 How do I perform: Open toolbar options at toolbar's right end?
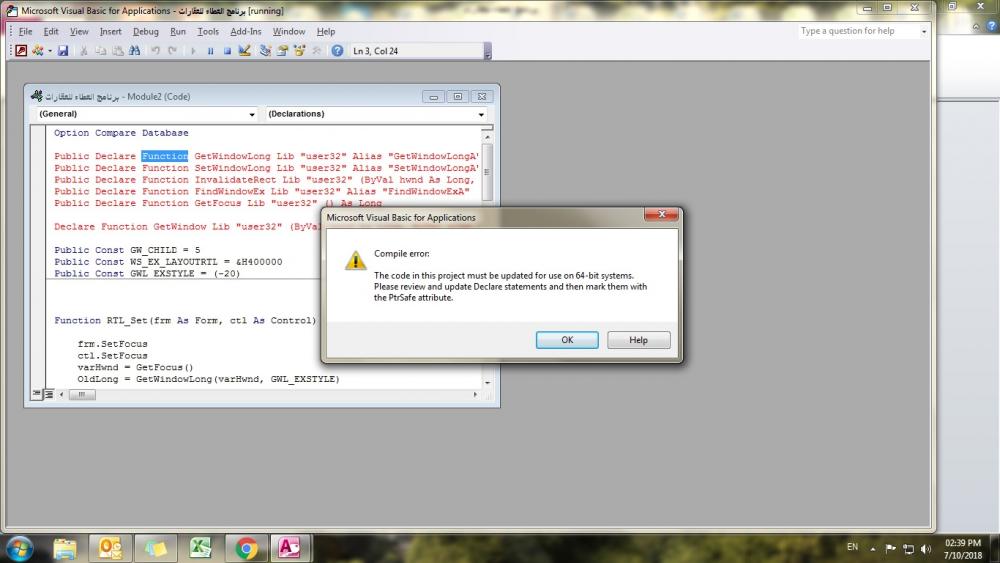point(488,51)
